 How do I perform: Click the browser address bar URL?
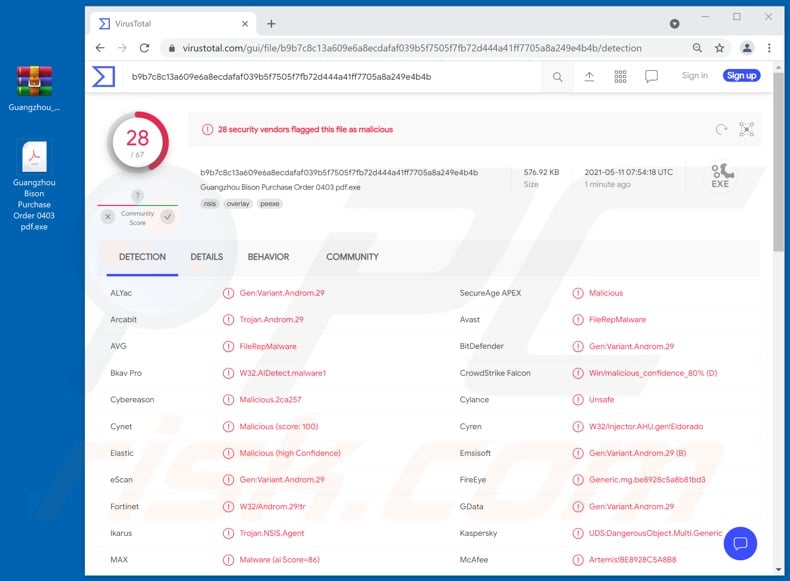(412, 48)
